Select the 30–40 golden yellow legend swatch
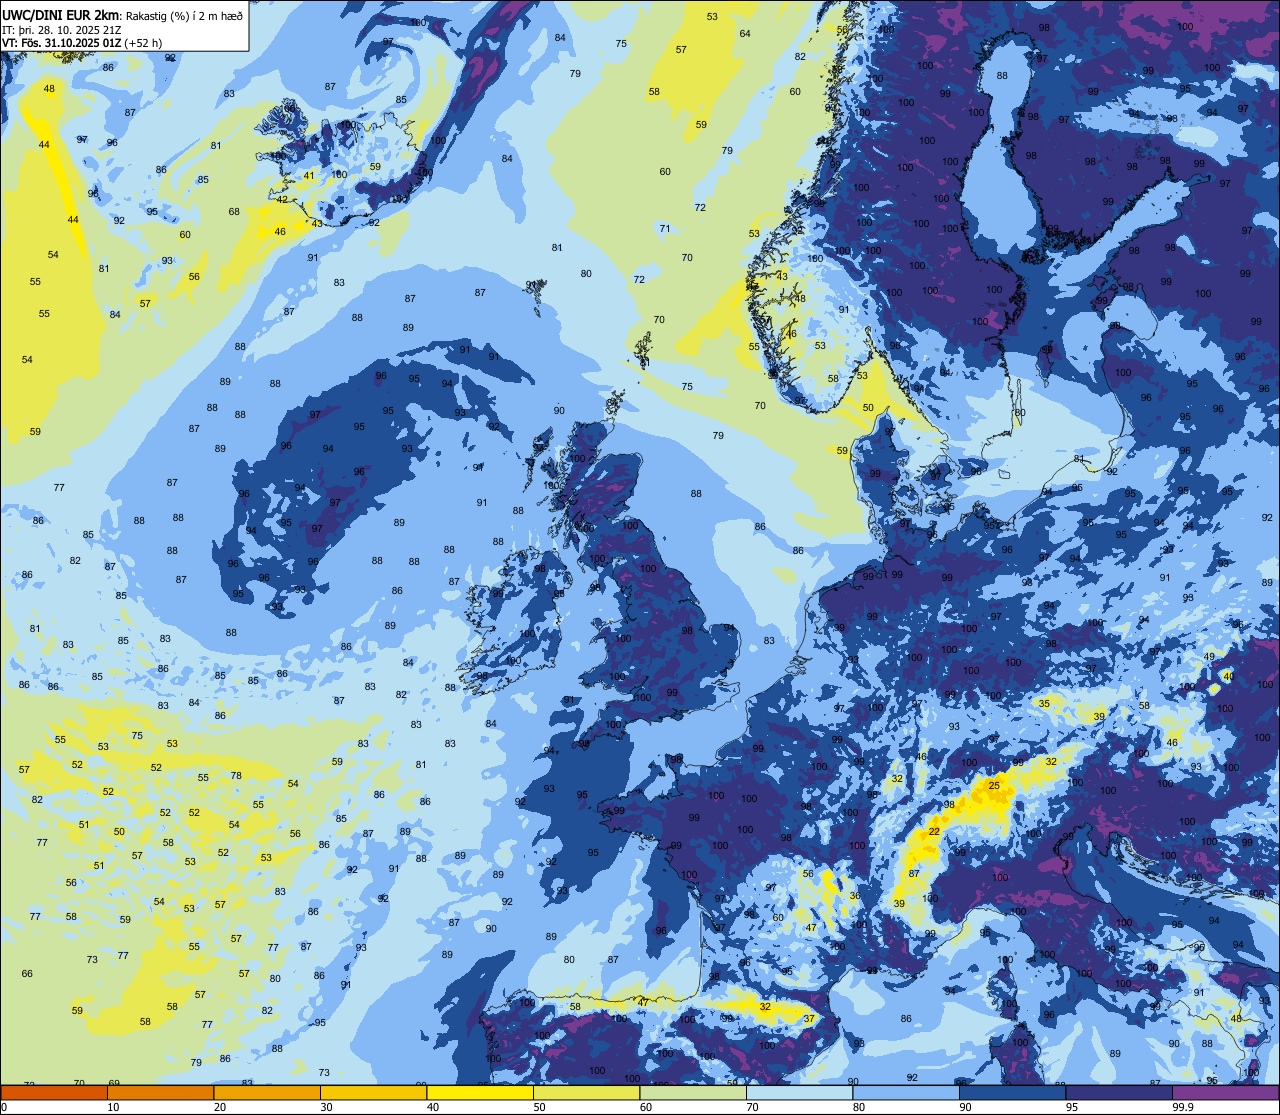The width and height of the screenshot is (1280, 1115). coord(373,1092)
